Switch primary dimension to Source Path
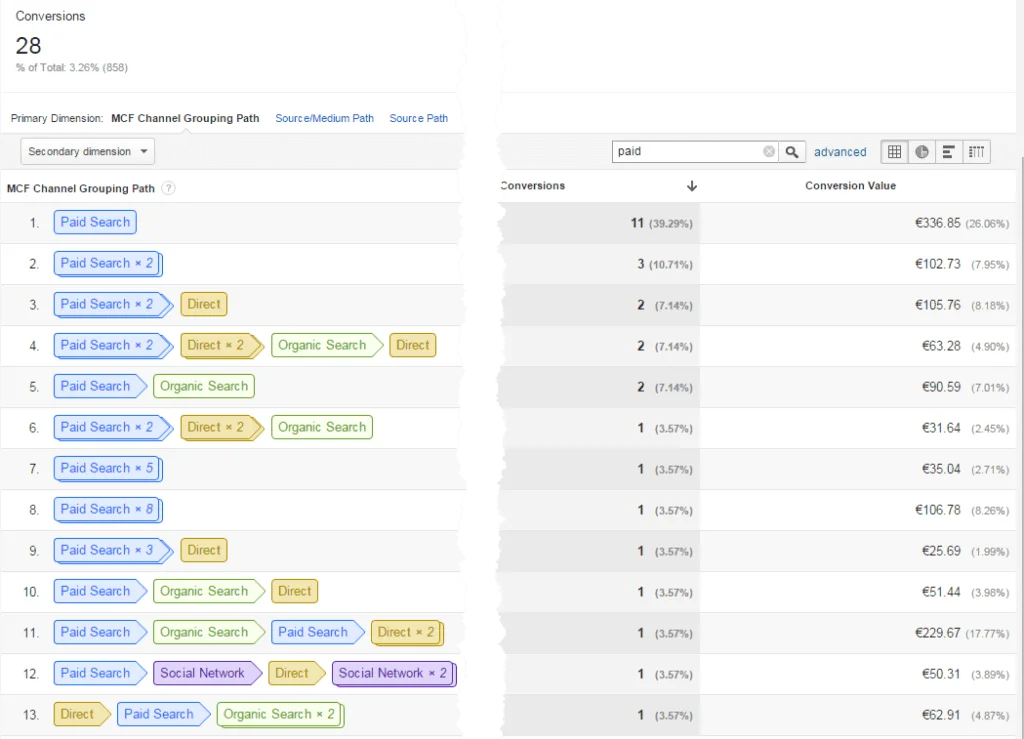 [x=418, y=118]
